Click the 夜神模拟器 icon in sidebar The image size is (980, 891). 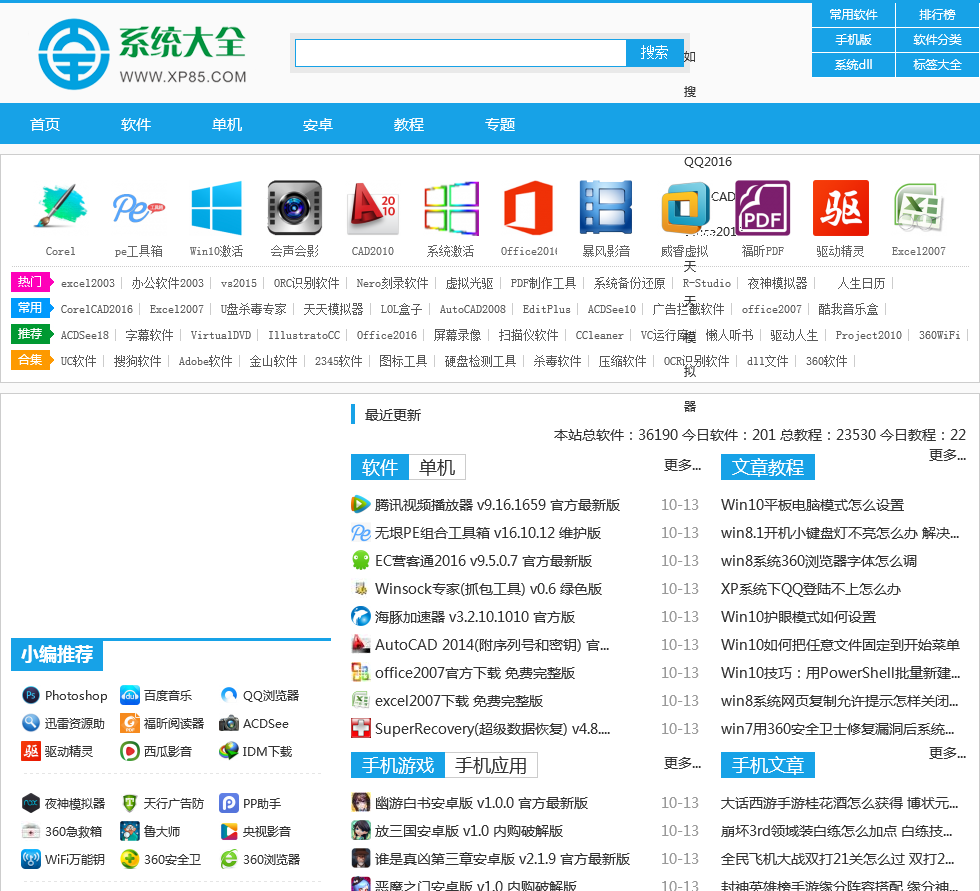[x=31, y=803]
